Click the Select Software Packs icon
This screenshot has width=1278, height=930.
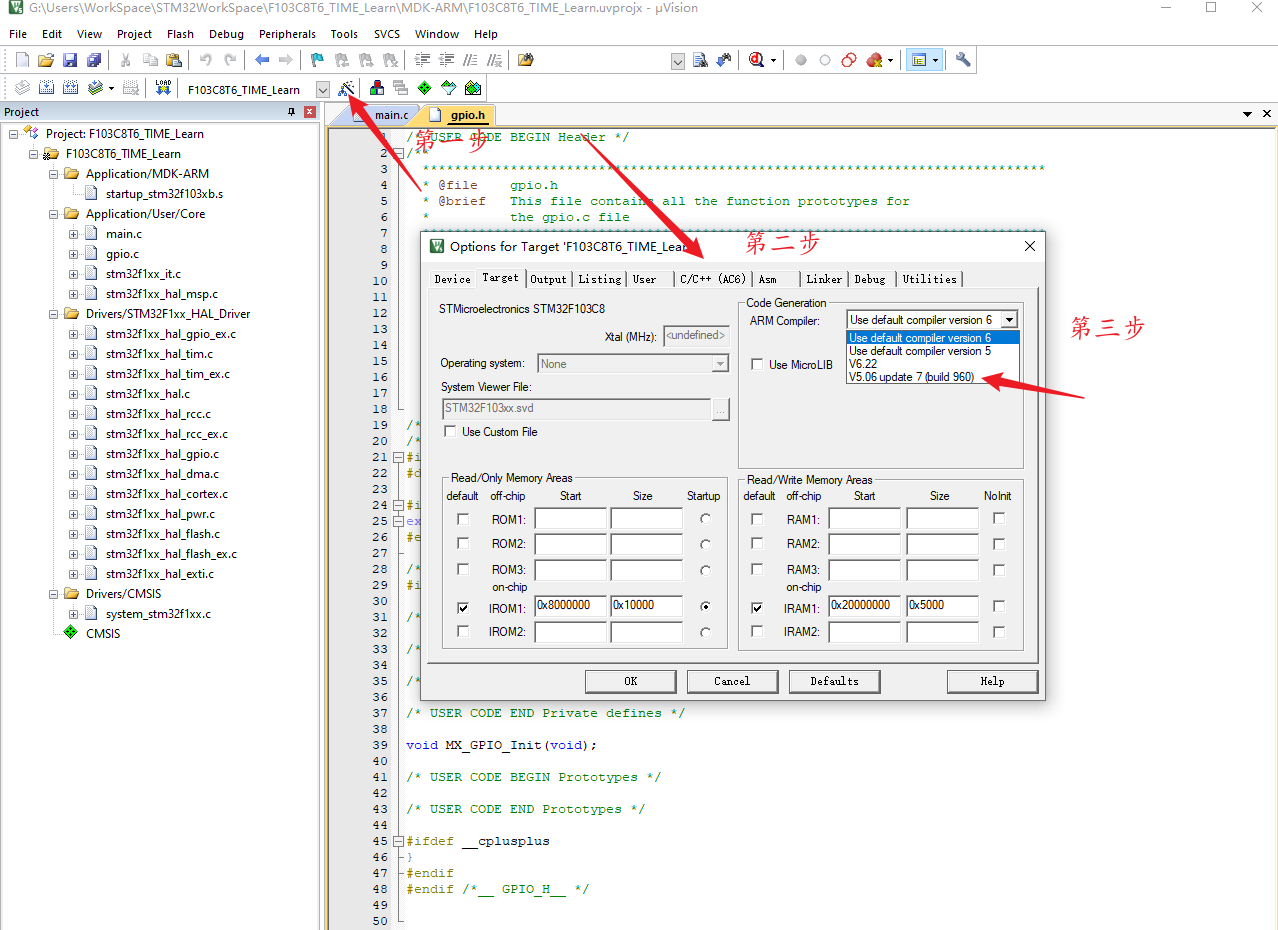(x=449, y=89)
